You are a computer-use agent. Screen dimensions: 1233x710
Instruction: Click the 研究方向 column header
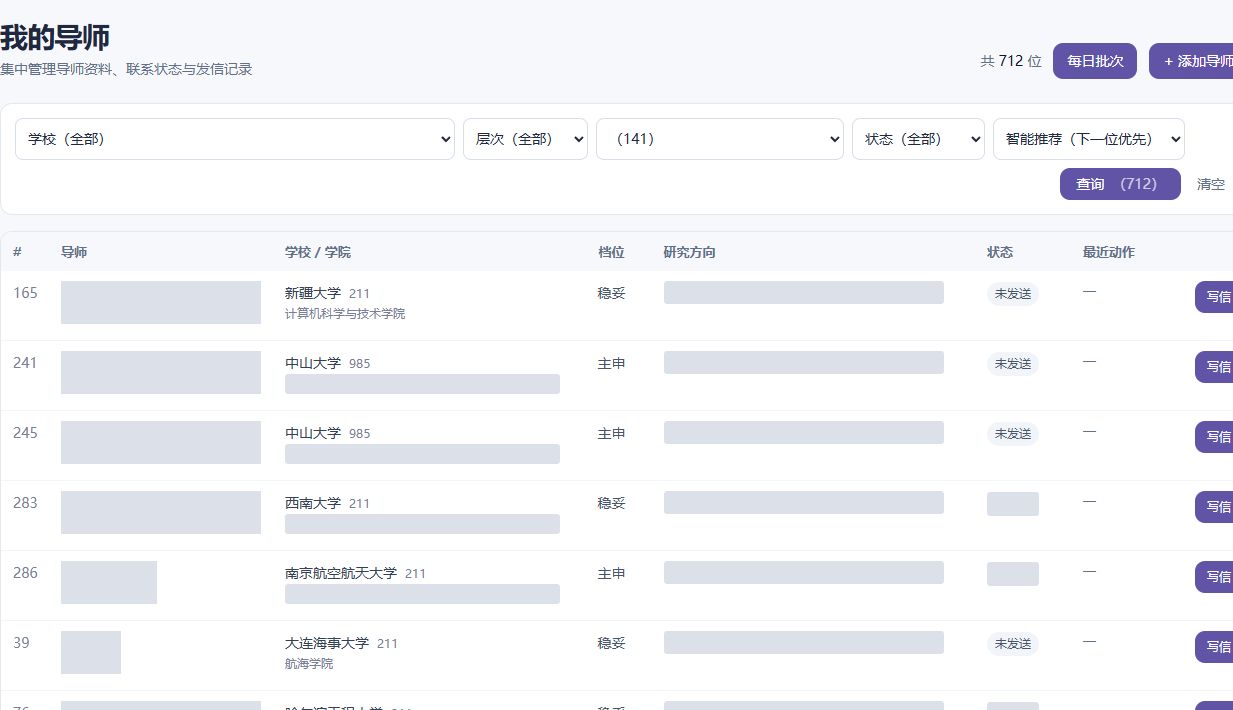pos(690,252)
